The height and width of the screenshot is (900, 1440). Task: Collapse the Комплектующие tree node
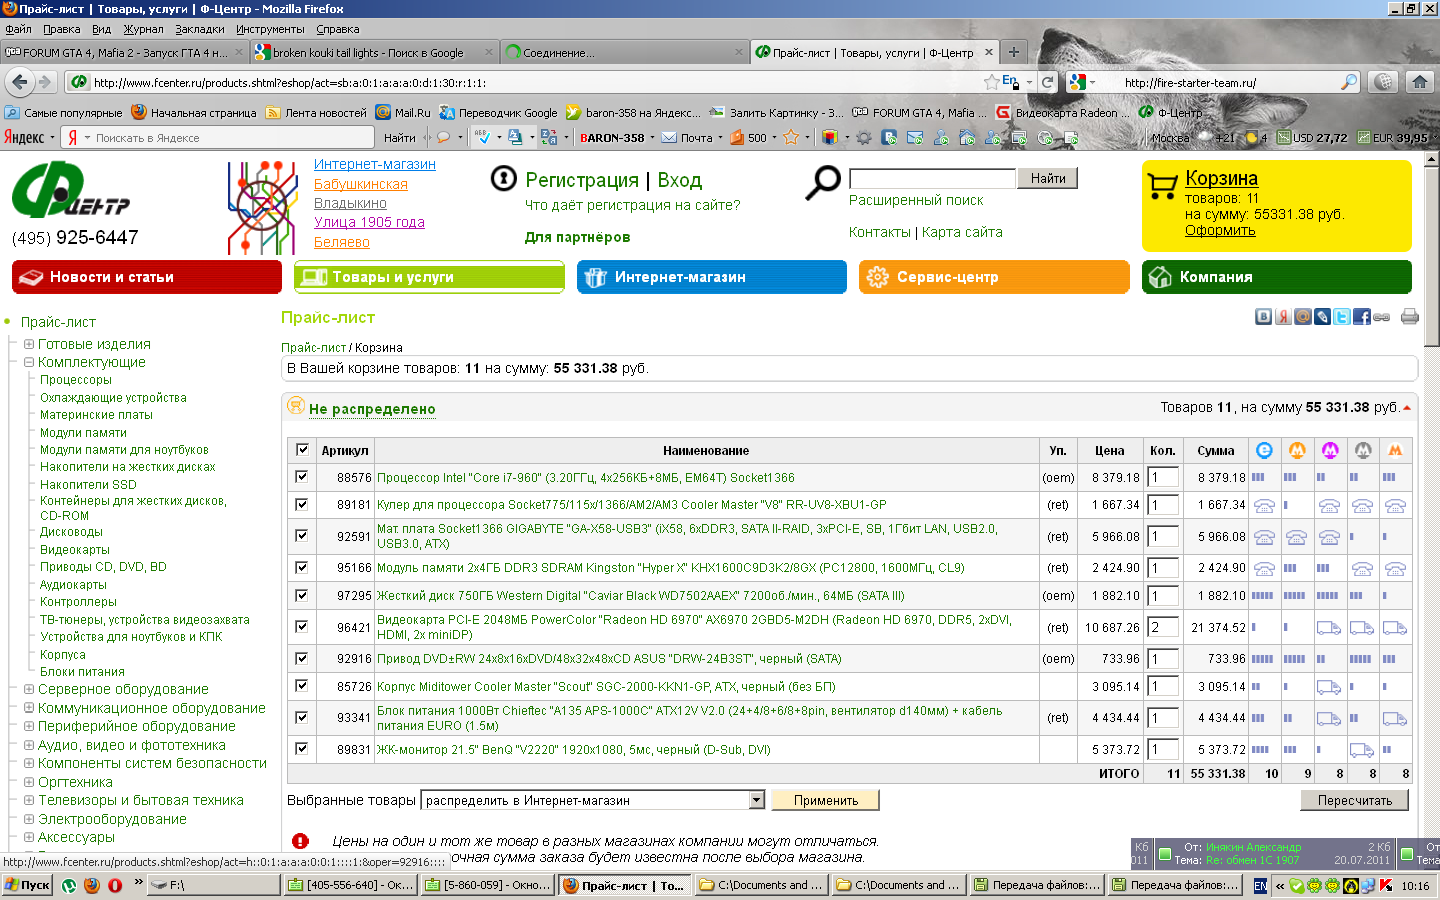[29, 362]
